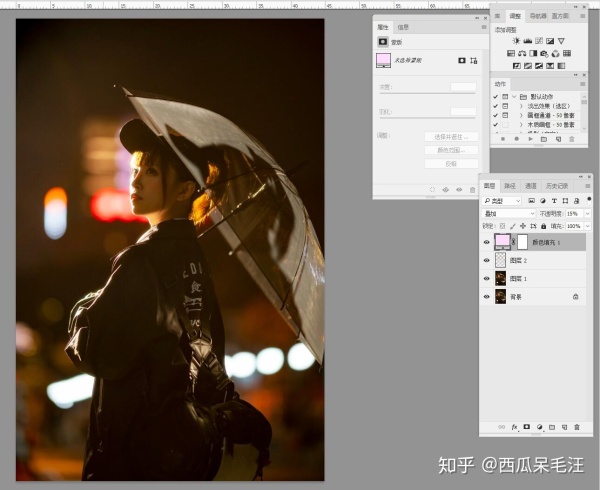Add a layer mask from Layers footer

(527, 427)
